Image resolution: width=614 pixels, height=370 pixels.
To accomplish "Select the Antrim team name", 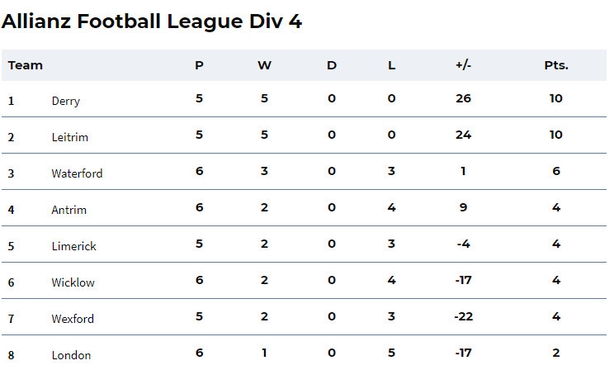I will [x=69, y=210].
